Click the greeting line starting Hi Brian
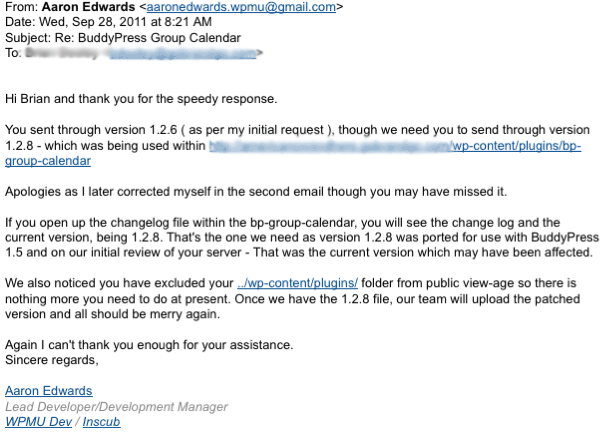Viewport: 604px width, 437px height. (x=140, y=100)
